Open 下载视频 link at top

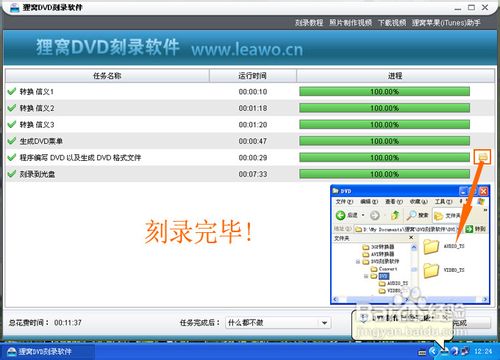pos(392,23)
